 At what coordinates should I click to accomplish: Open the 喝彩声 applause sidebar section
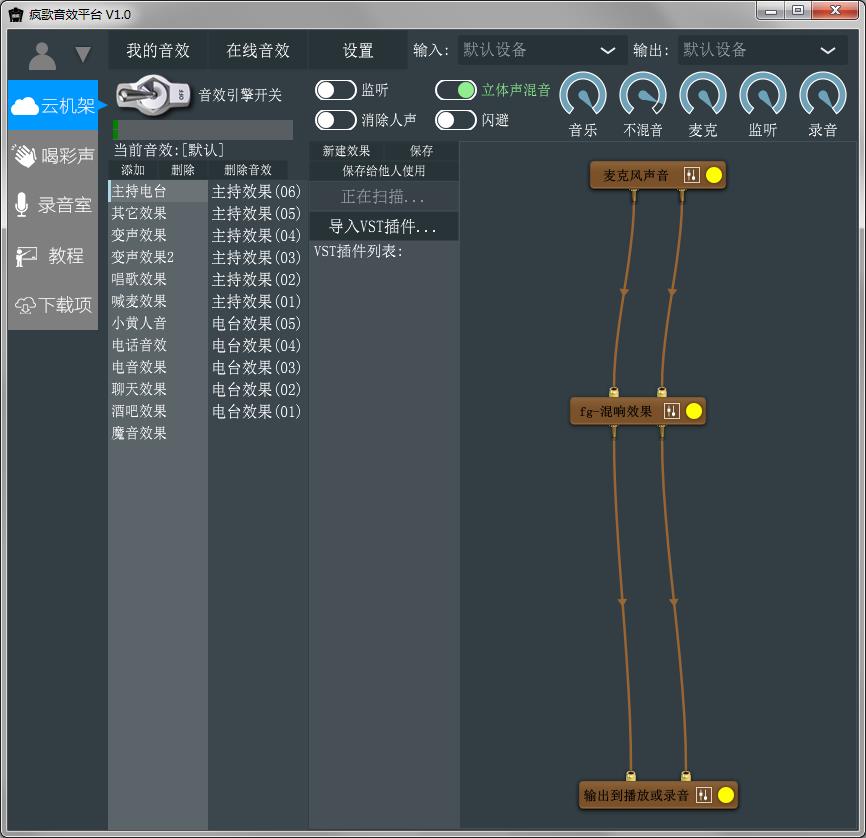pos(54,156)
